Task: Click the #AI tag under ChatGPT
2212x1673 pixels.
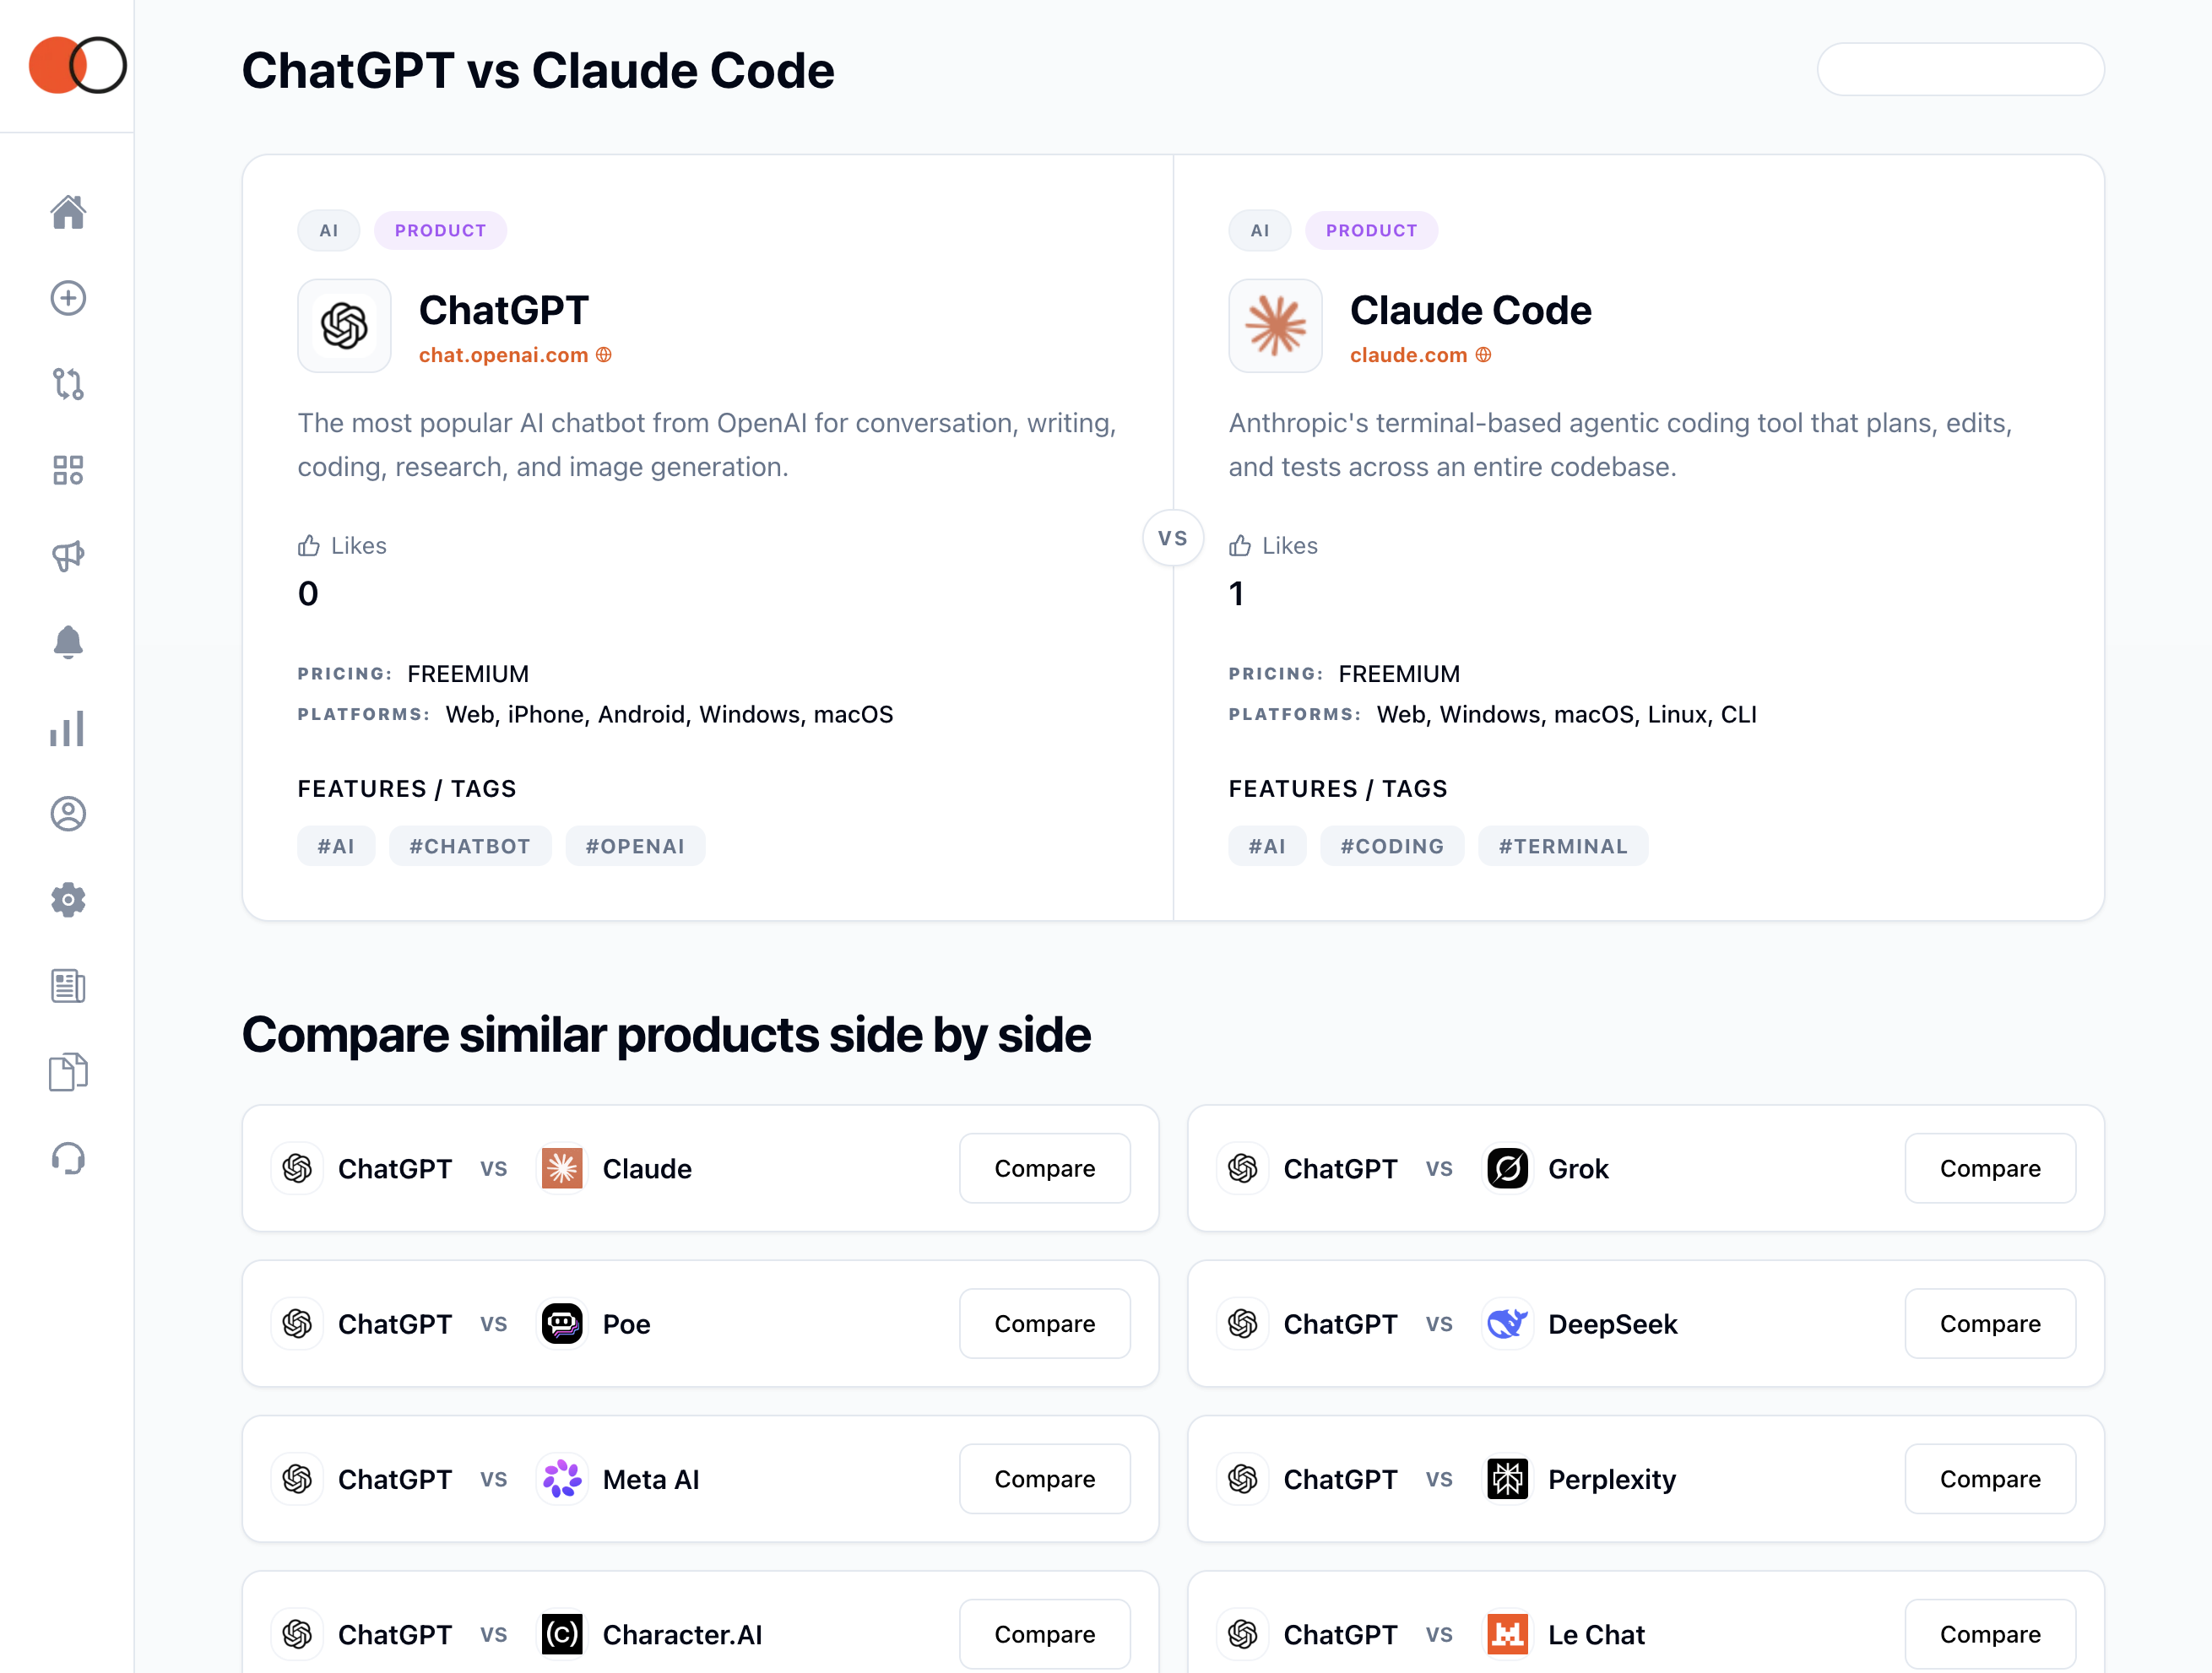Action: tap(336, 846)
